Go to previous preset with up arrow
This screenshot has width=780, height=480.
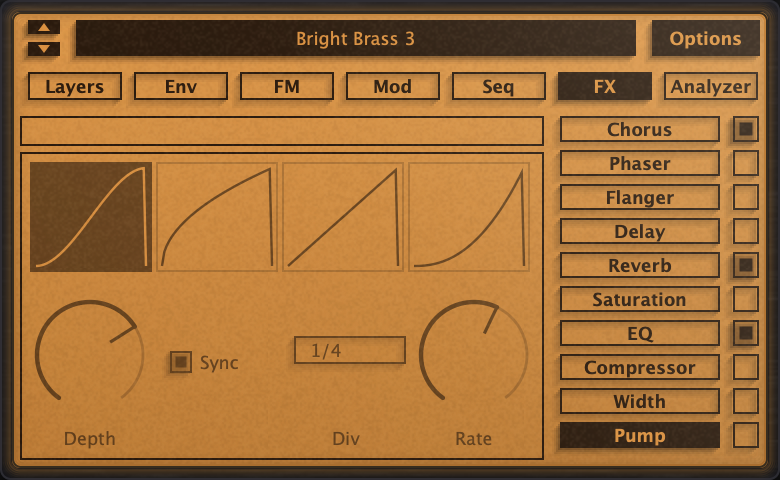(x=44, y=27)
